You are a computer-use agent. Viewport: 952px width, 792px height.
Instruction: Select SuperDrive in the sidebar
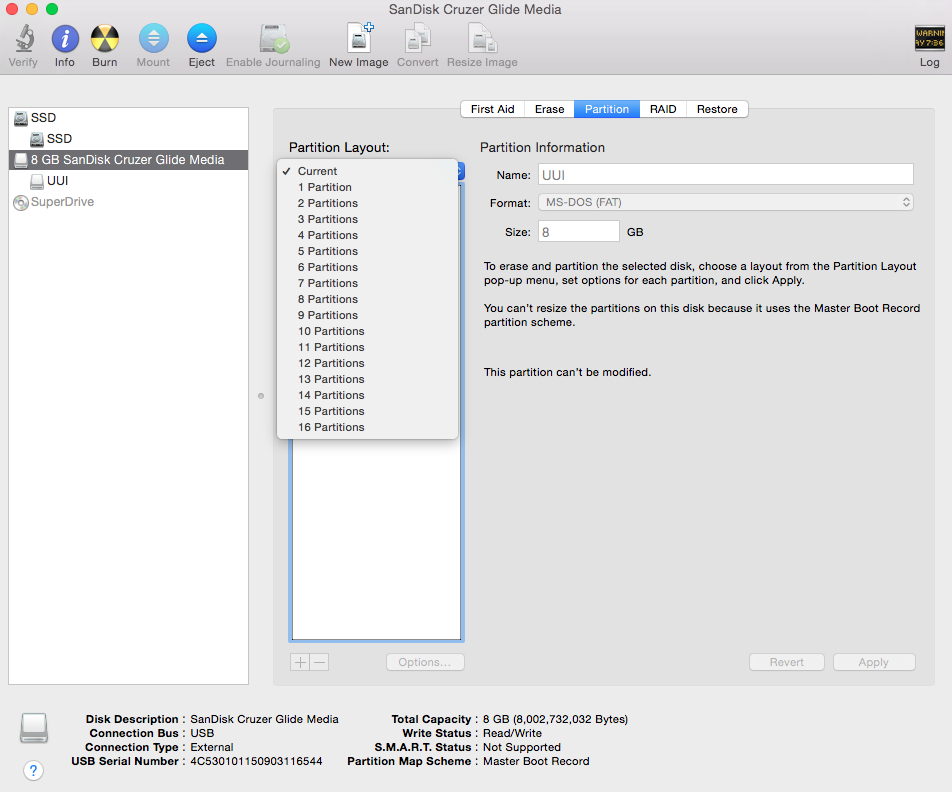tap(128, 202)
